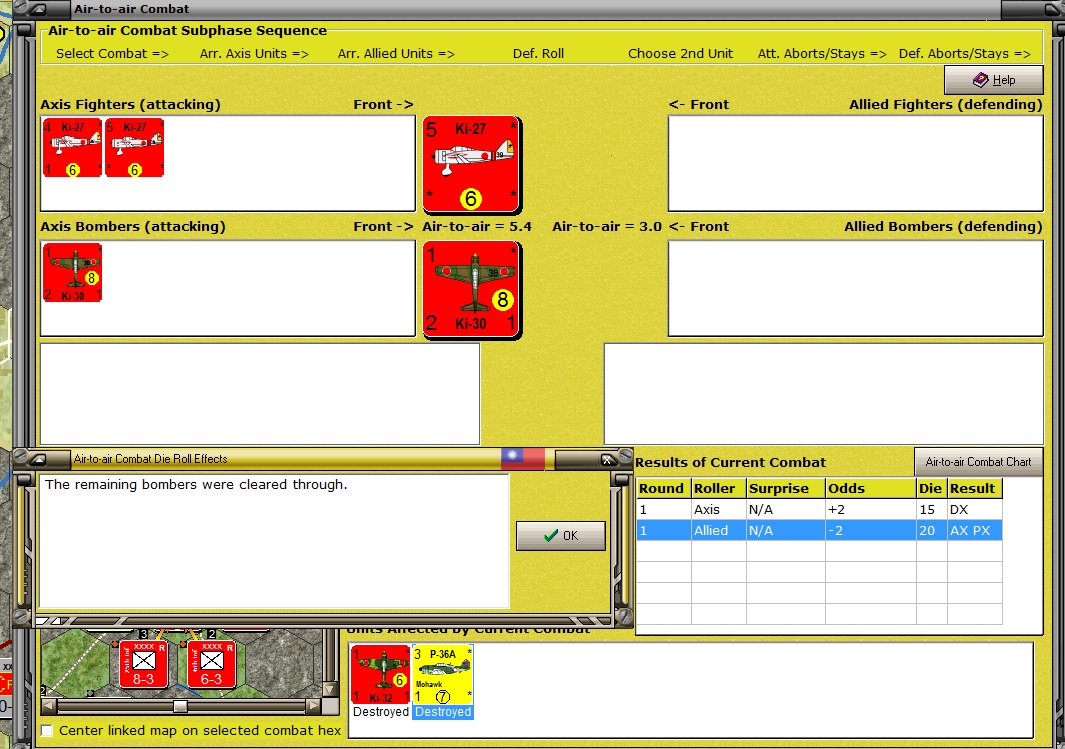This screenshot has height=749, width=1065.
Task: Select the small Ki-30 bomber counter
Action: click(72, 272)
